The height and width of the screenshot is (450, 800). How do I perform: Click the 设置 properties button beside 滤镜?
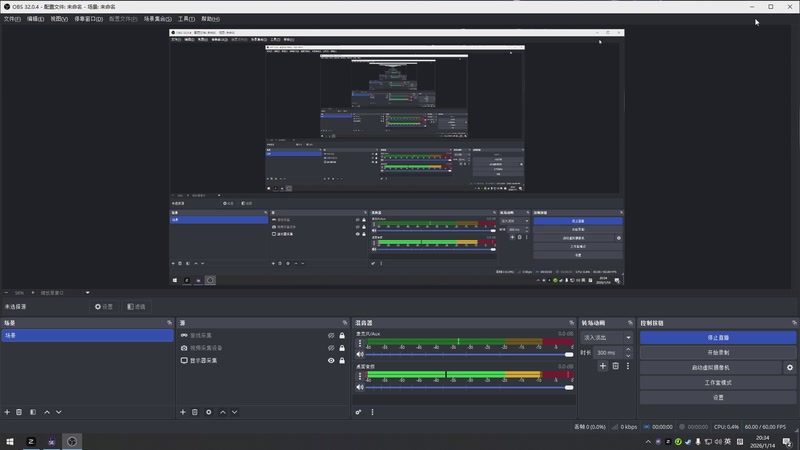pos(104,307)
